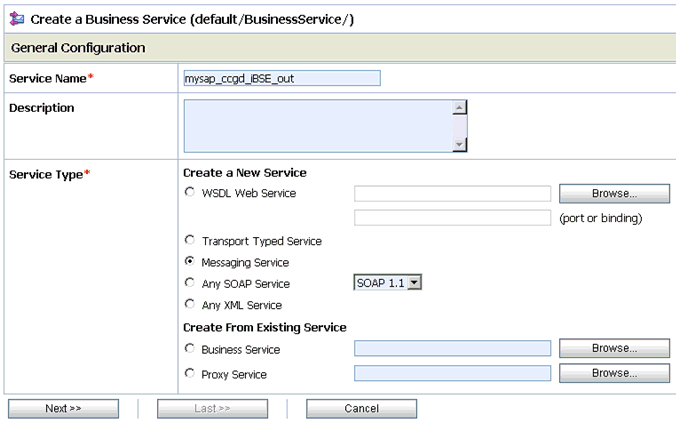
Task: Choose Proxy Service radio button
Action: click(x=190, y=374)
